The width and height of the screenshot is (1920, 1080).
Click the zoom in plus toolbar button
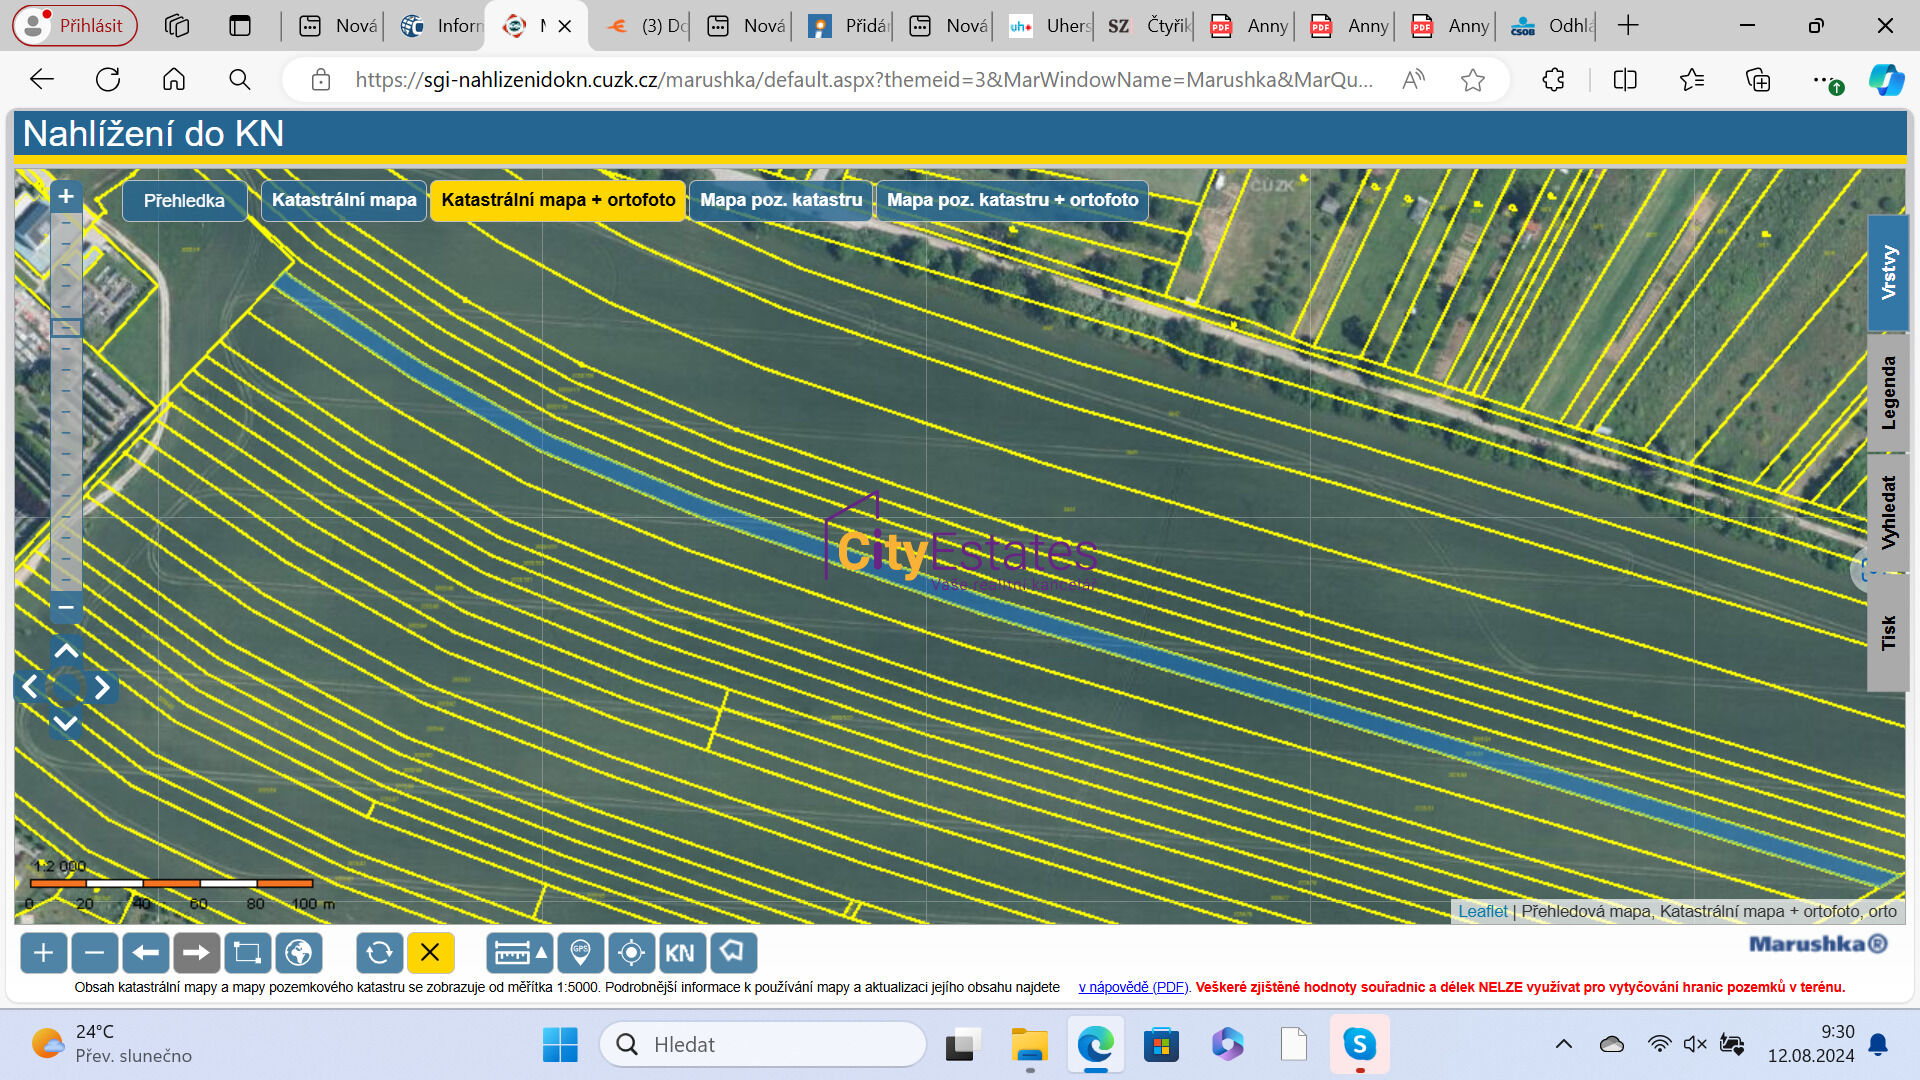[x=43, y=953]
